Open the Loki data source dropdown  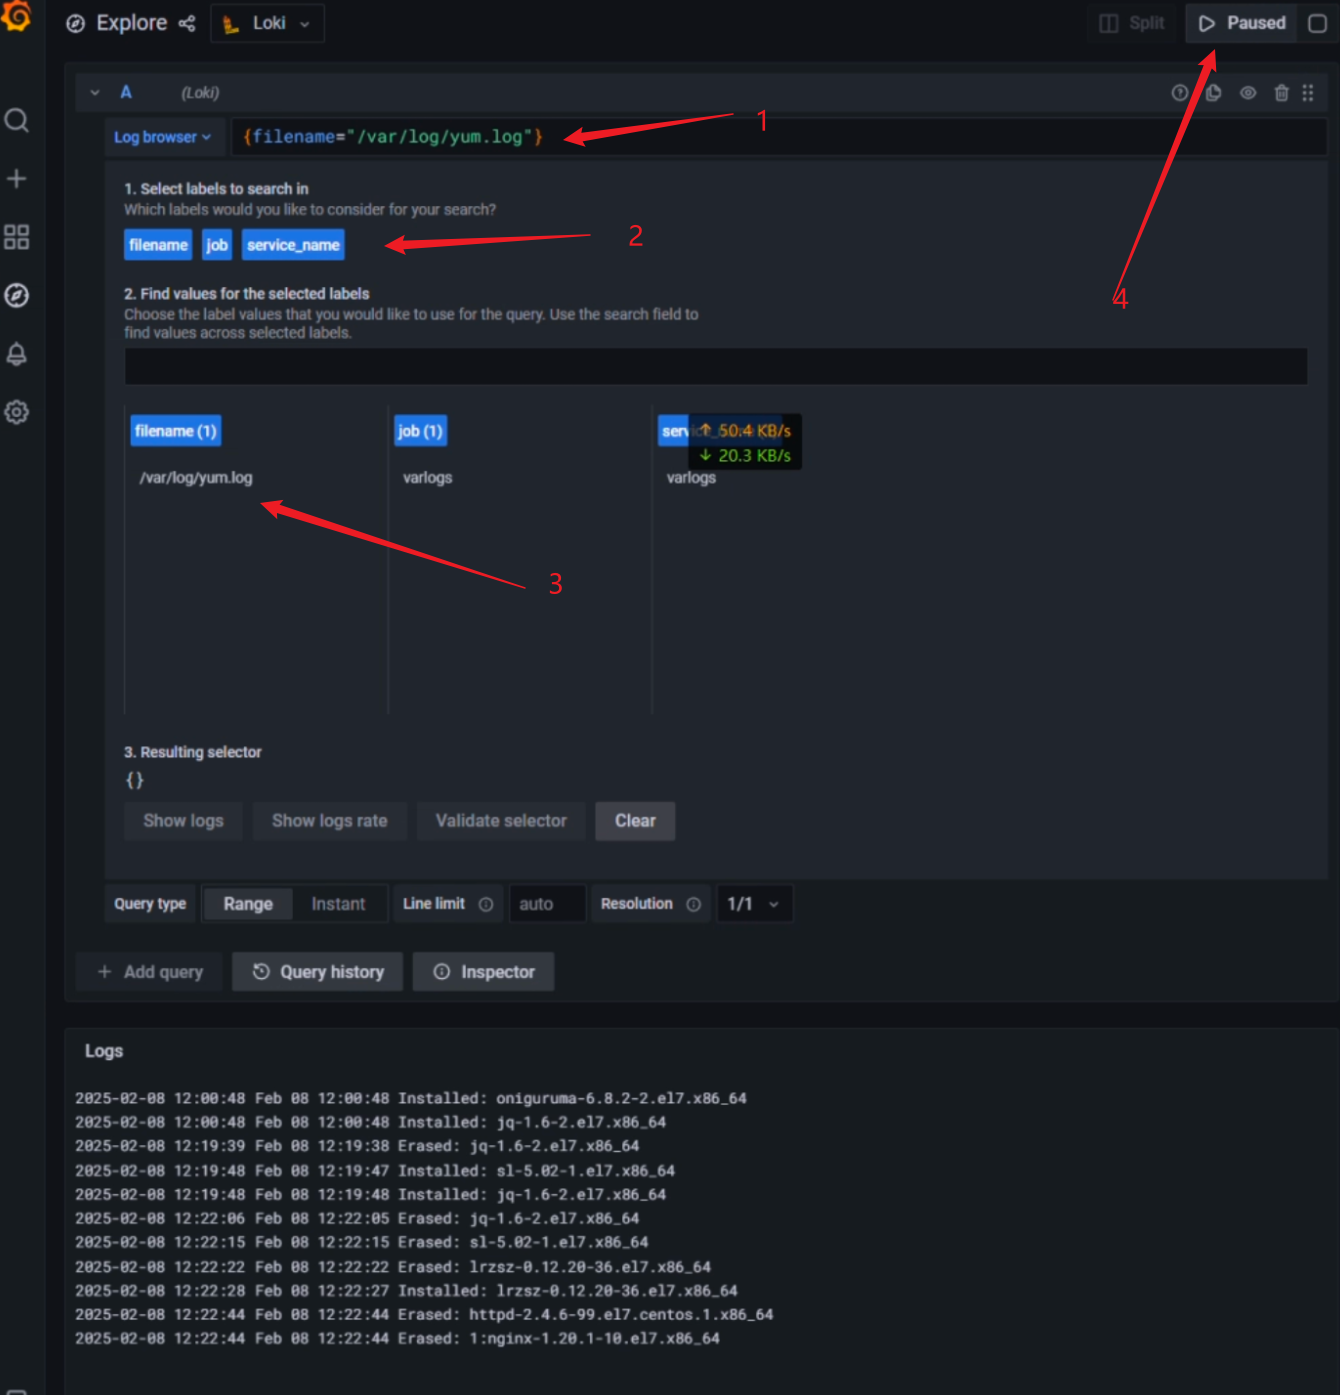(x=267, y=23)
